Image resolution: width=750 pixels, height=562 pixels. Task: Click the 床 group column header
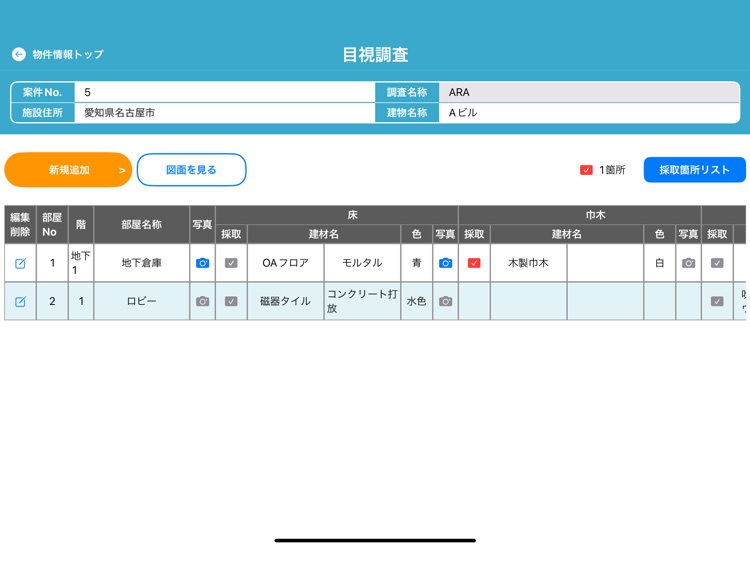(337, 215)
